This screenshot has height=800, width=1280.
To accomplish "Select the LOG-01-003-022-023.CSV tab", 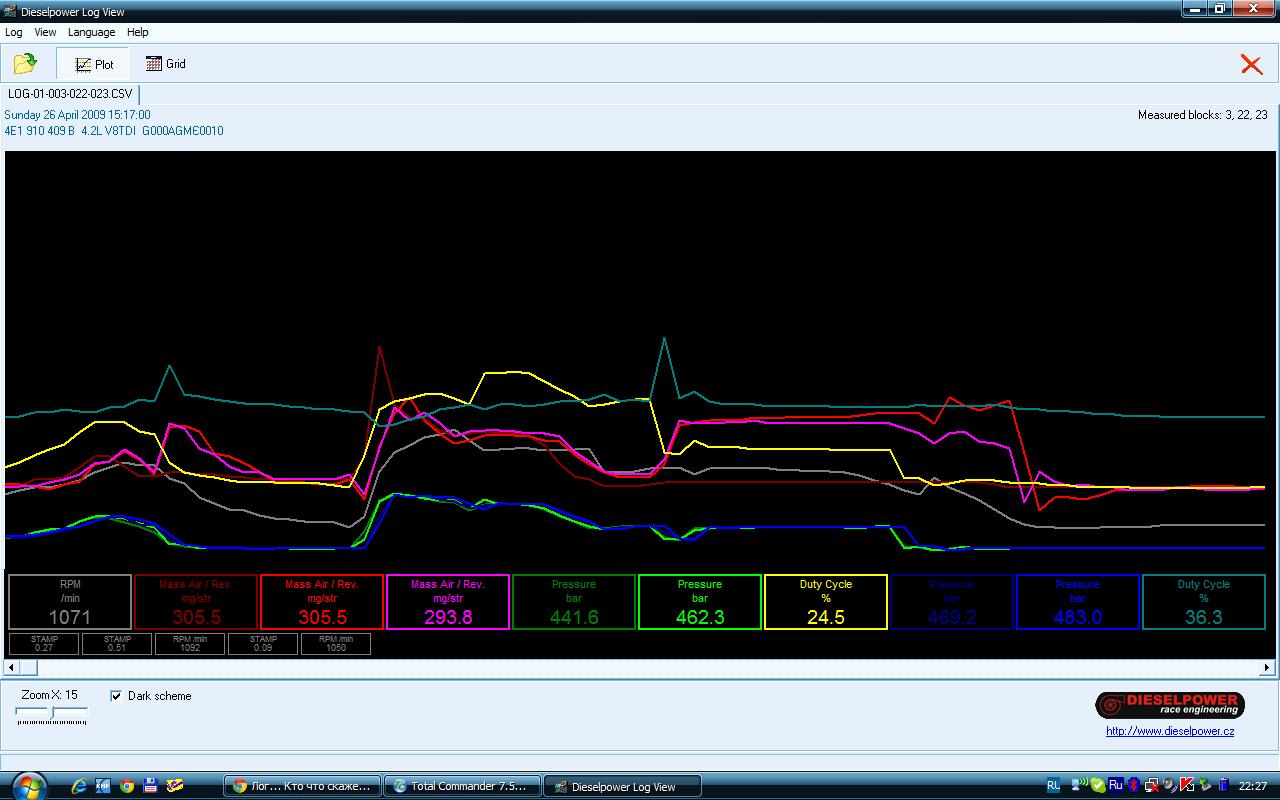I will click(70, 94).
